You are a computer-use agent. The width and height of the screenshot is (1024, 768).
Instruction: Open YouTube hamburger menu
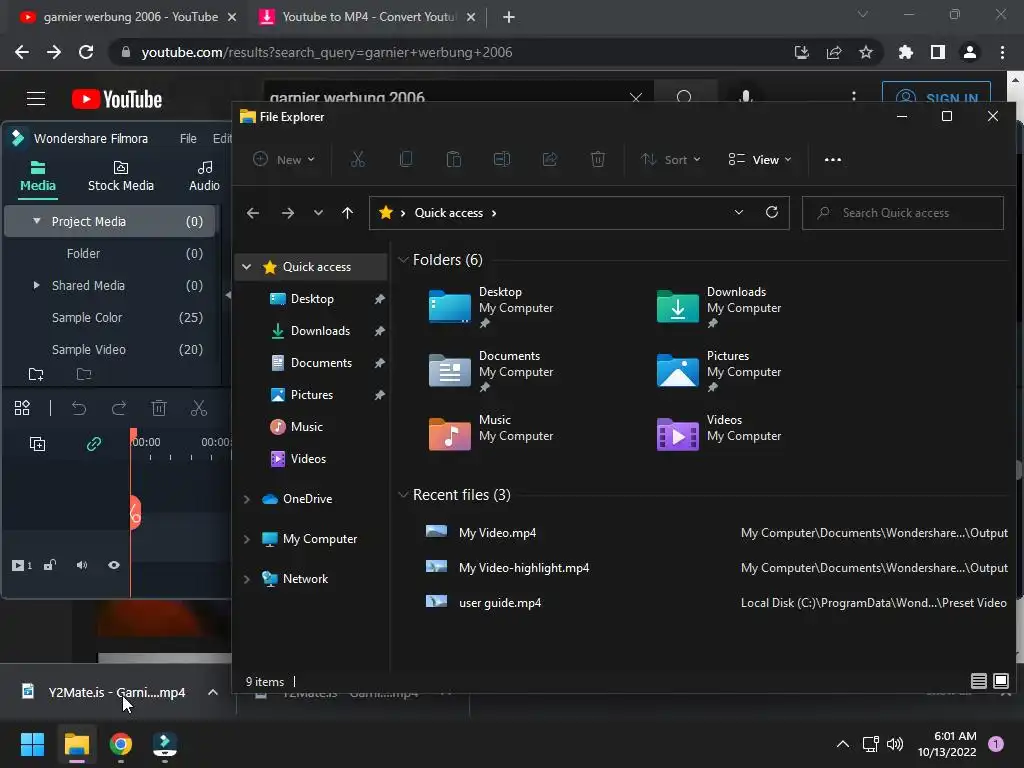coord(36,99)
